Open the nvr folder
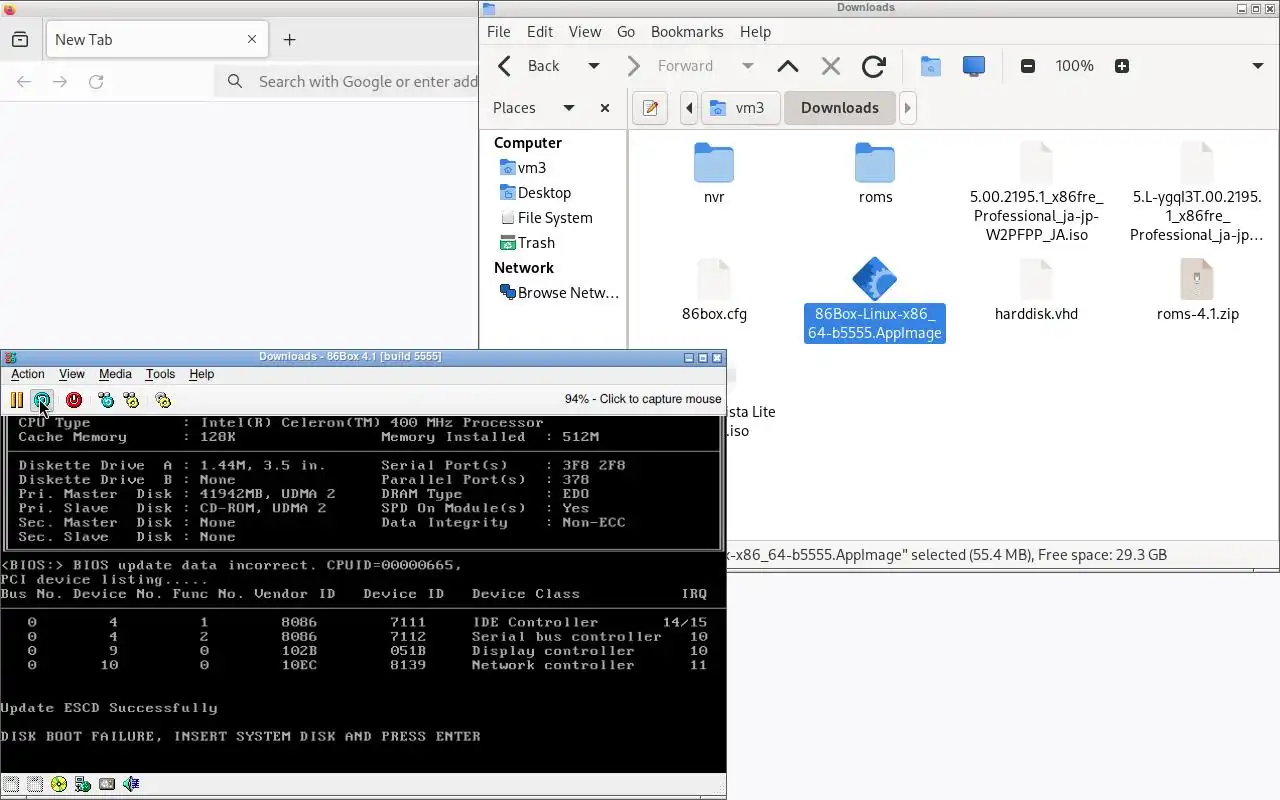Screen dimensions: 1280x800 tap(714, 173)
